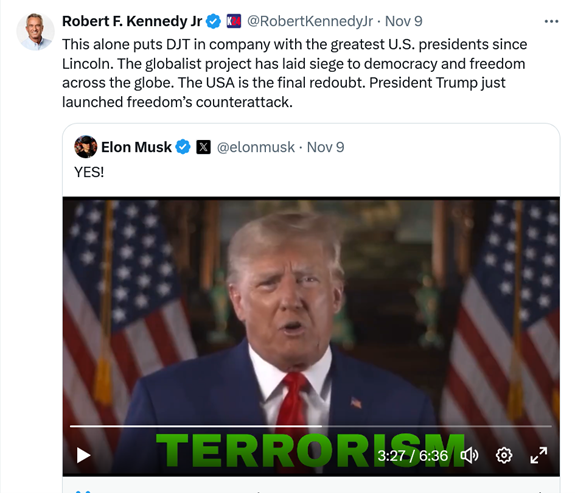Image resolution: width=575 pixels, height=493 pixels.
Task: Open video settings gear
Action: (504, 456)
